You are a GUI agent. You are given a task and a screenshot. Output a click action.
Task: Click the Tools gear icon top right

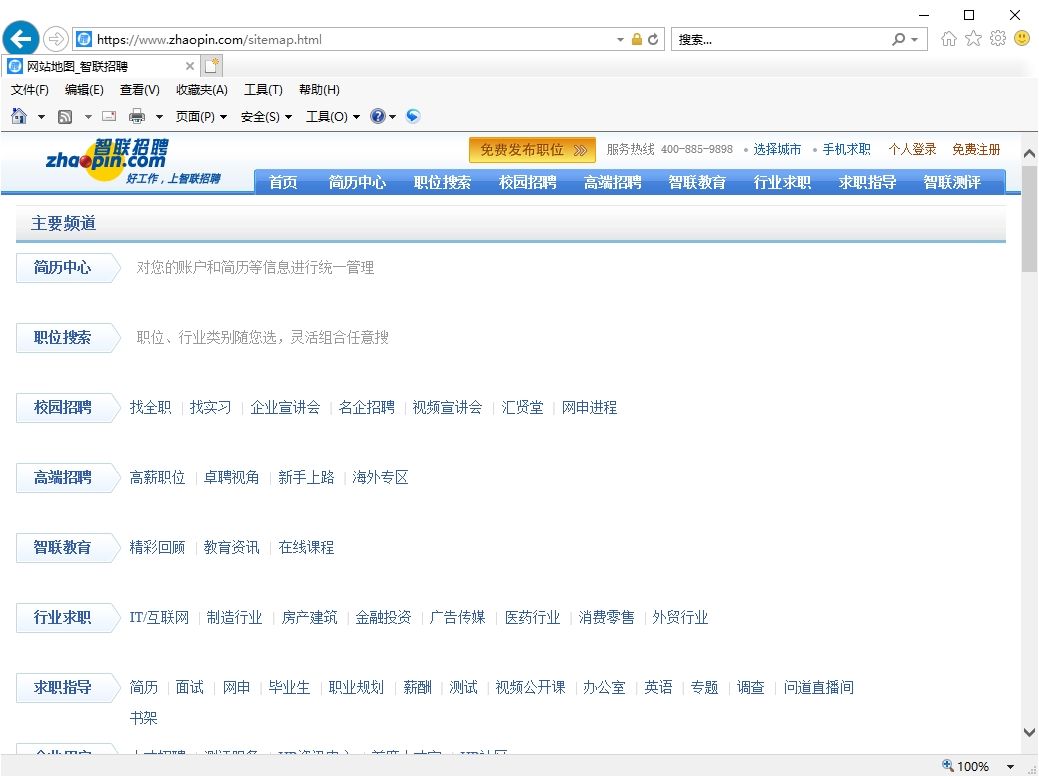coord(997,38)
